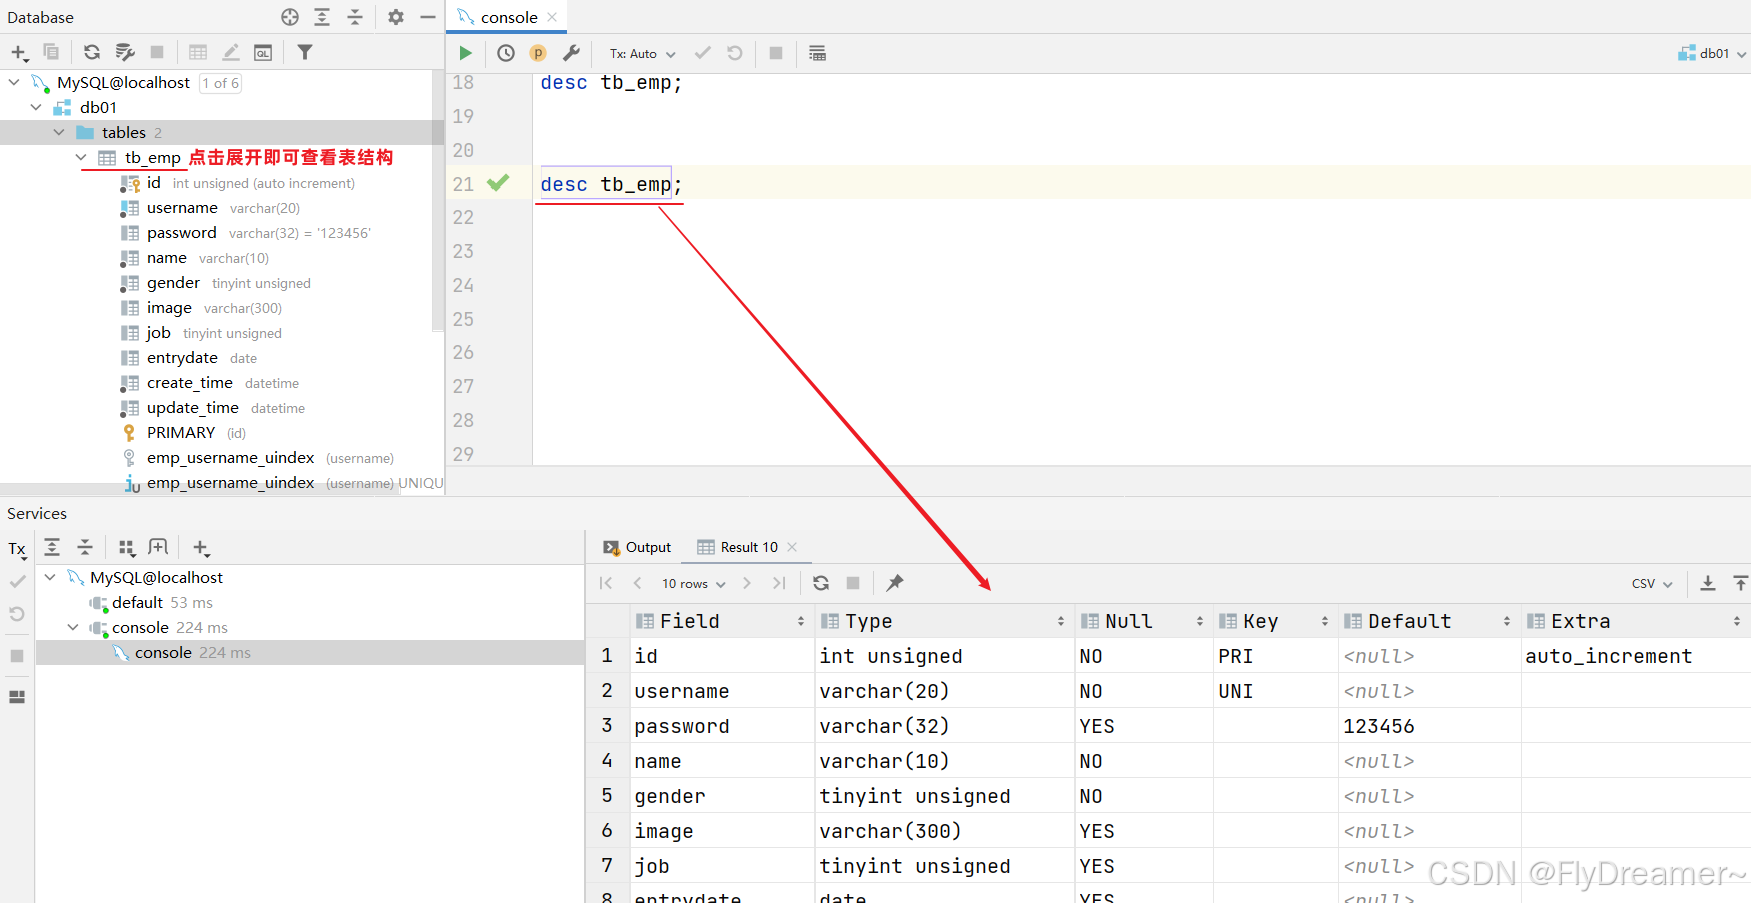1751x903 pixels.
Task: Click the New (plus) icon in Database toolbar
Action: (19, 52)
